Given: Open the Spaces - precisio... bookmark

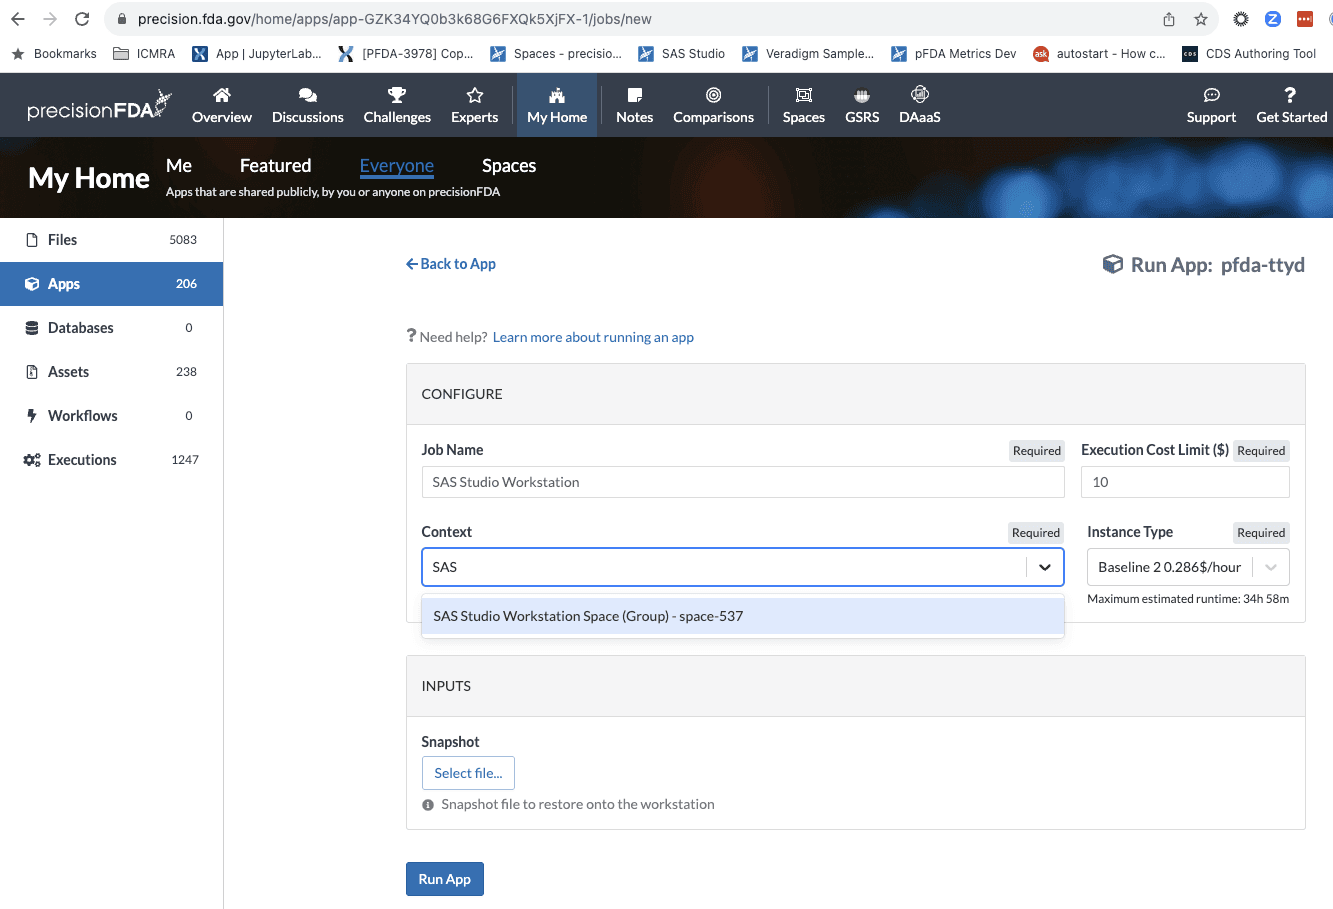Looking at the screenshot, I should (x=556, y=54).
